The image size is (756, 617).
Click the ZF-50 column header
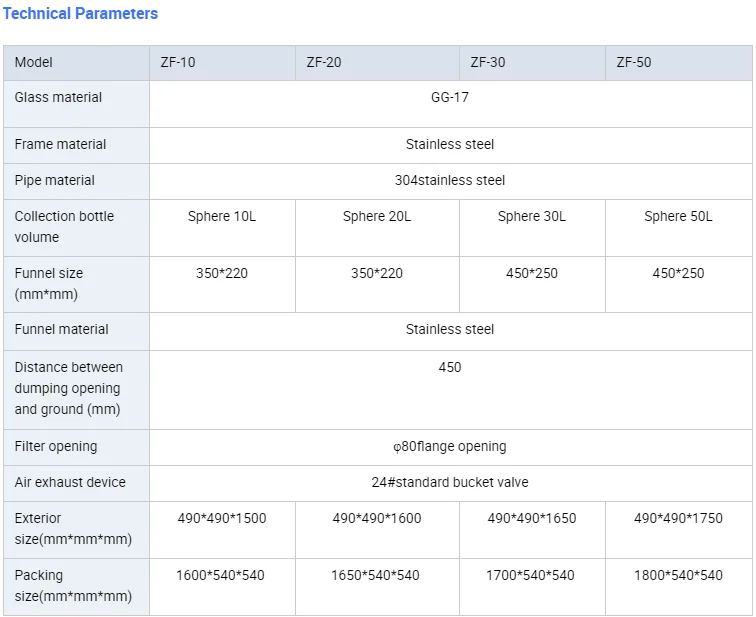633,62
